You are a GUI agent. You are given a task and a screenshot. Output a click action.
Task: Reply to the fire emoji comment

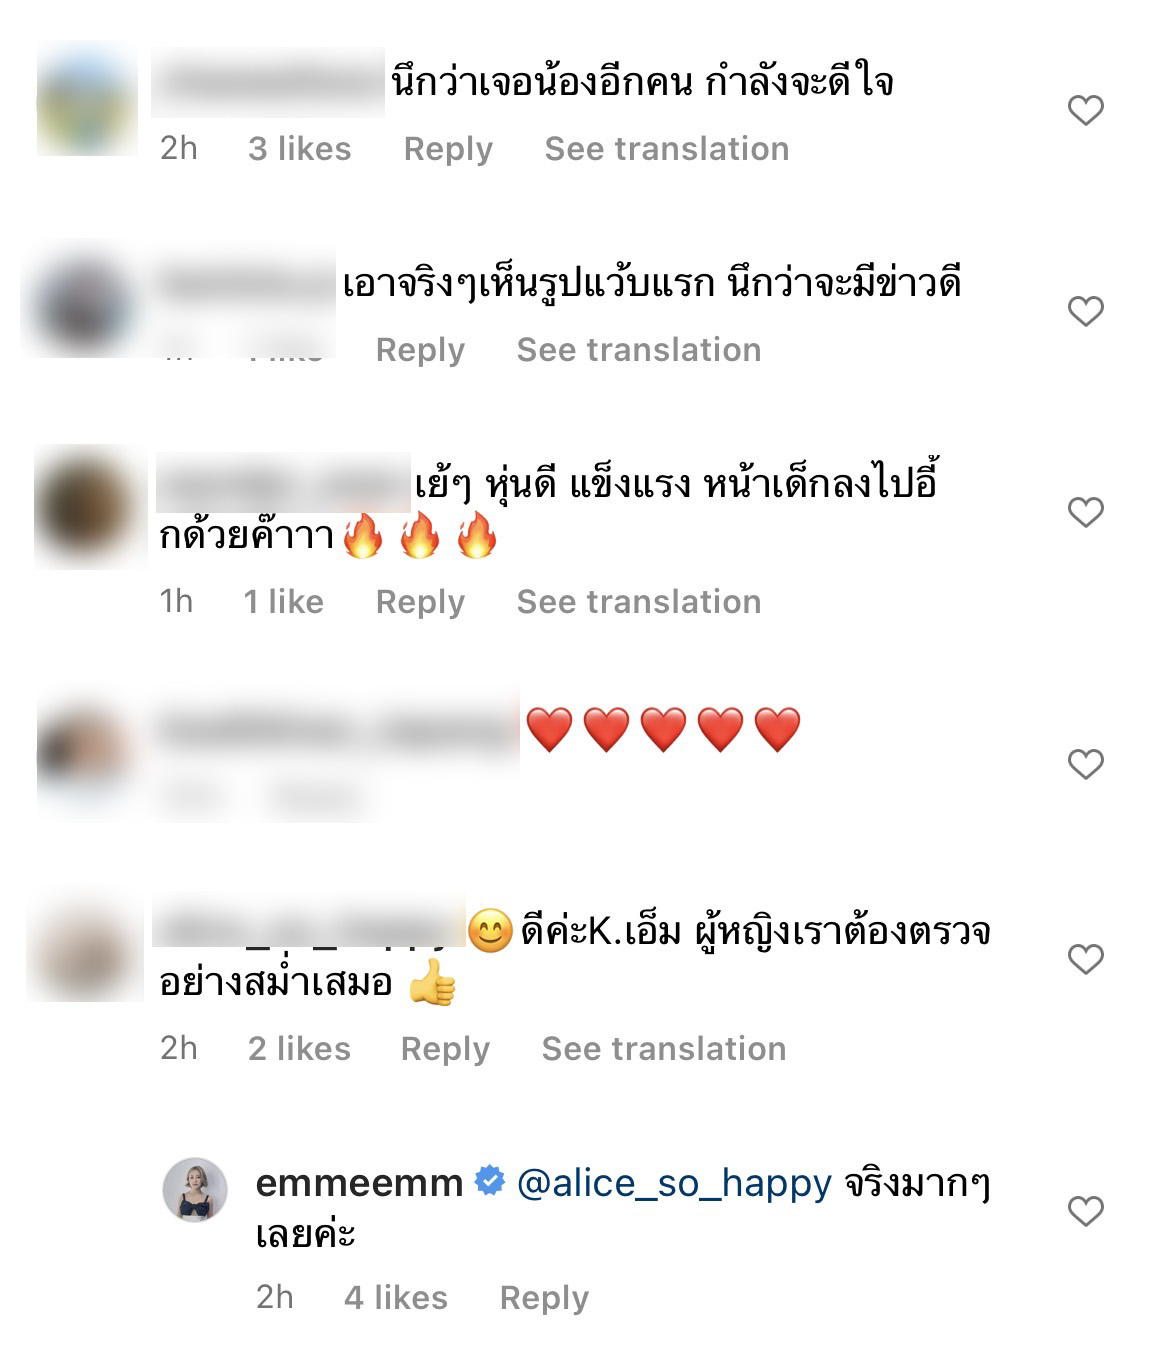pos(420,602)
